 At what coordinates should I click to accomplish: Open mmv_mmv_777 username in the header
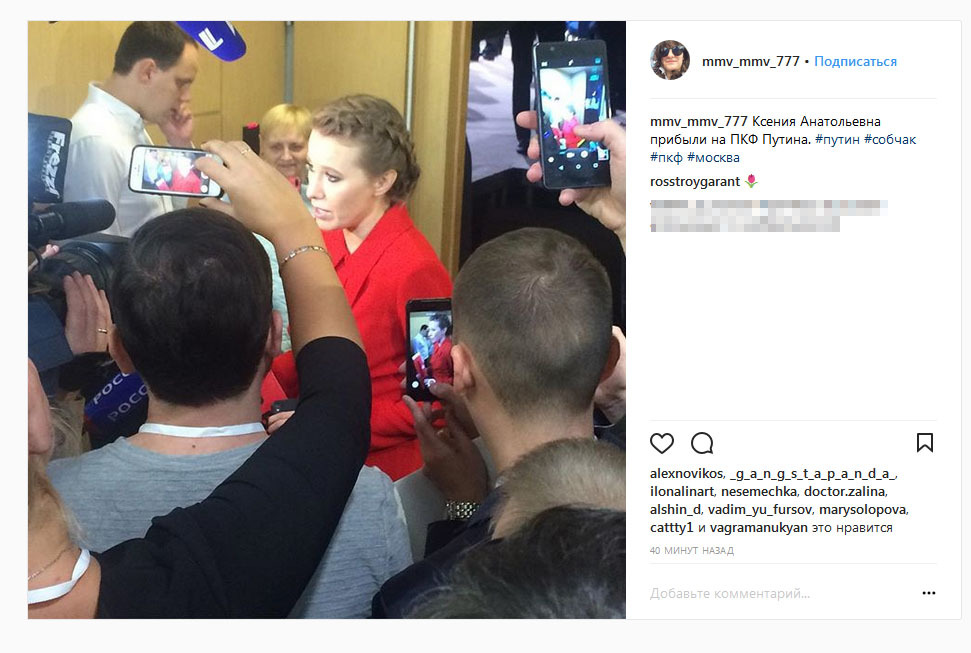(x=751, y=61)
